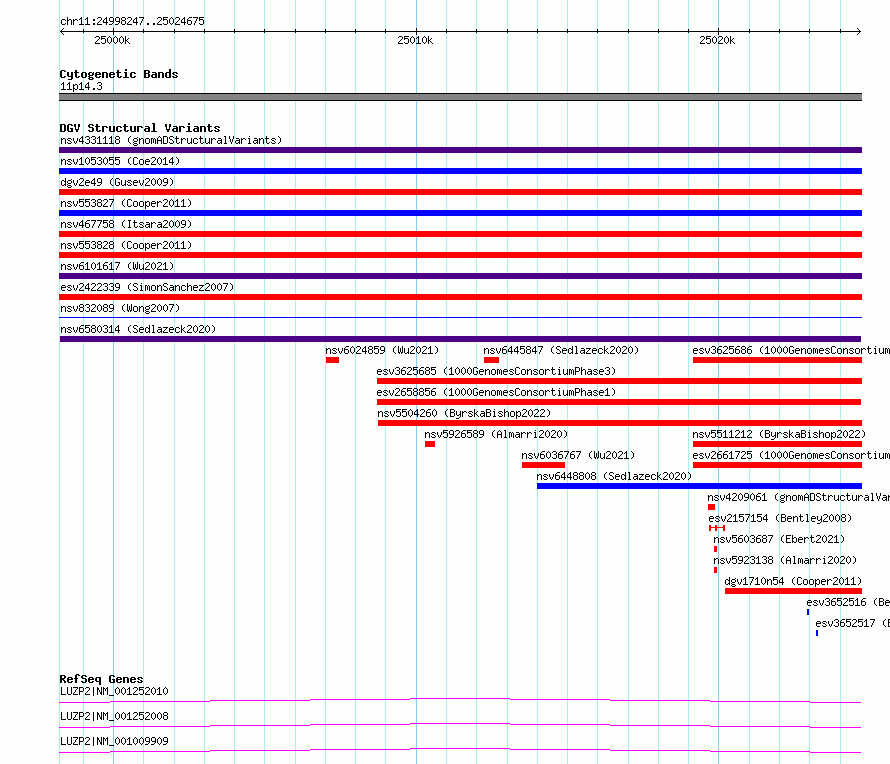Click the nsv553827 Cooper2011 label
This screenshot has height=764, width=890.
126,203
